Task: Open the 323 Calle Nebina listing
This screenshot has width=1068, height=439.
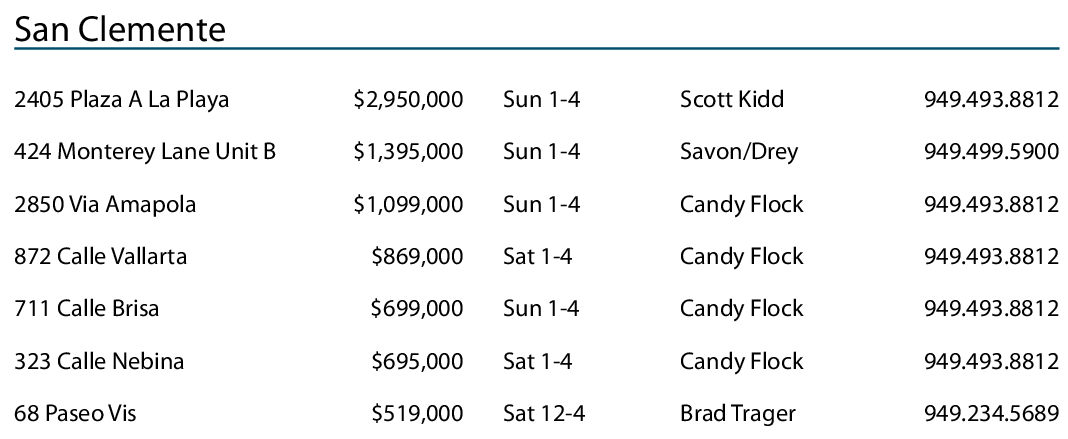Action: click(99, 361)
